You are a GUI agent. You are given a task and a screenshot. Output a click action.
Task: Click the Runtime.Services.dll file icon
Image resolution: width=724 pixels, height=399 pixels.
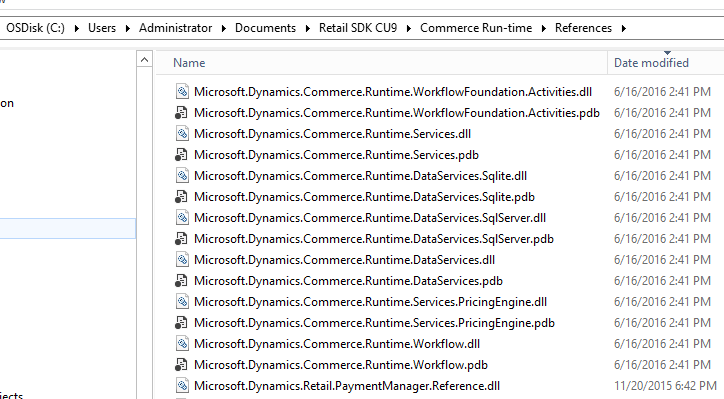182,133
